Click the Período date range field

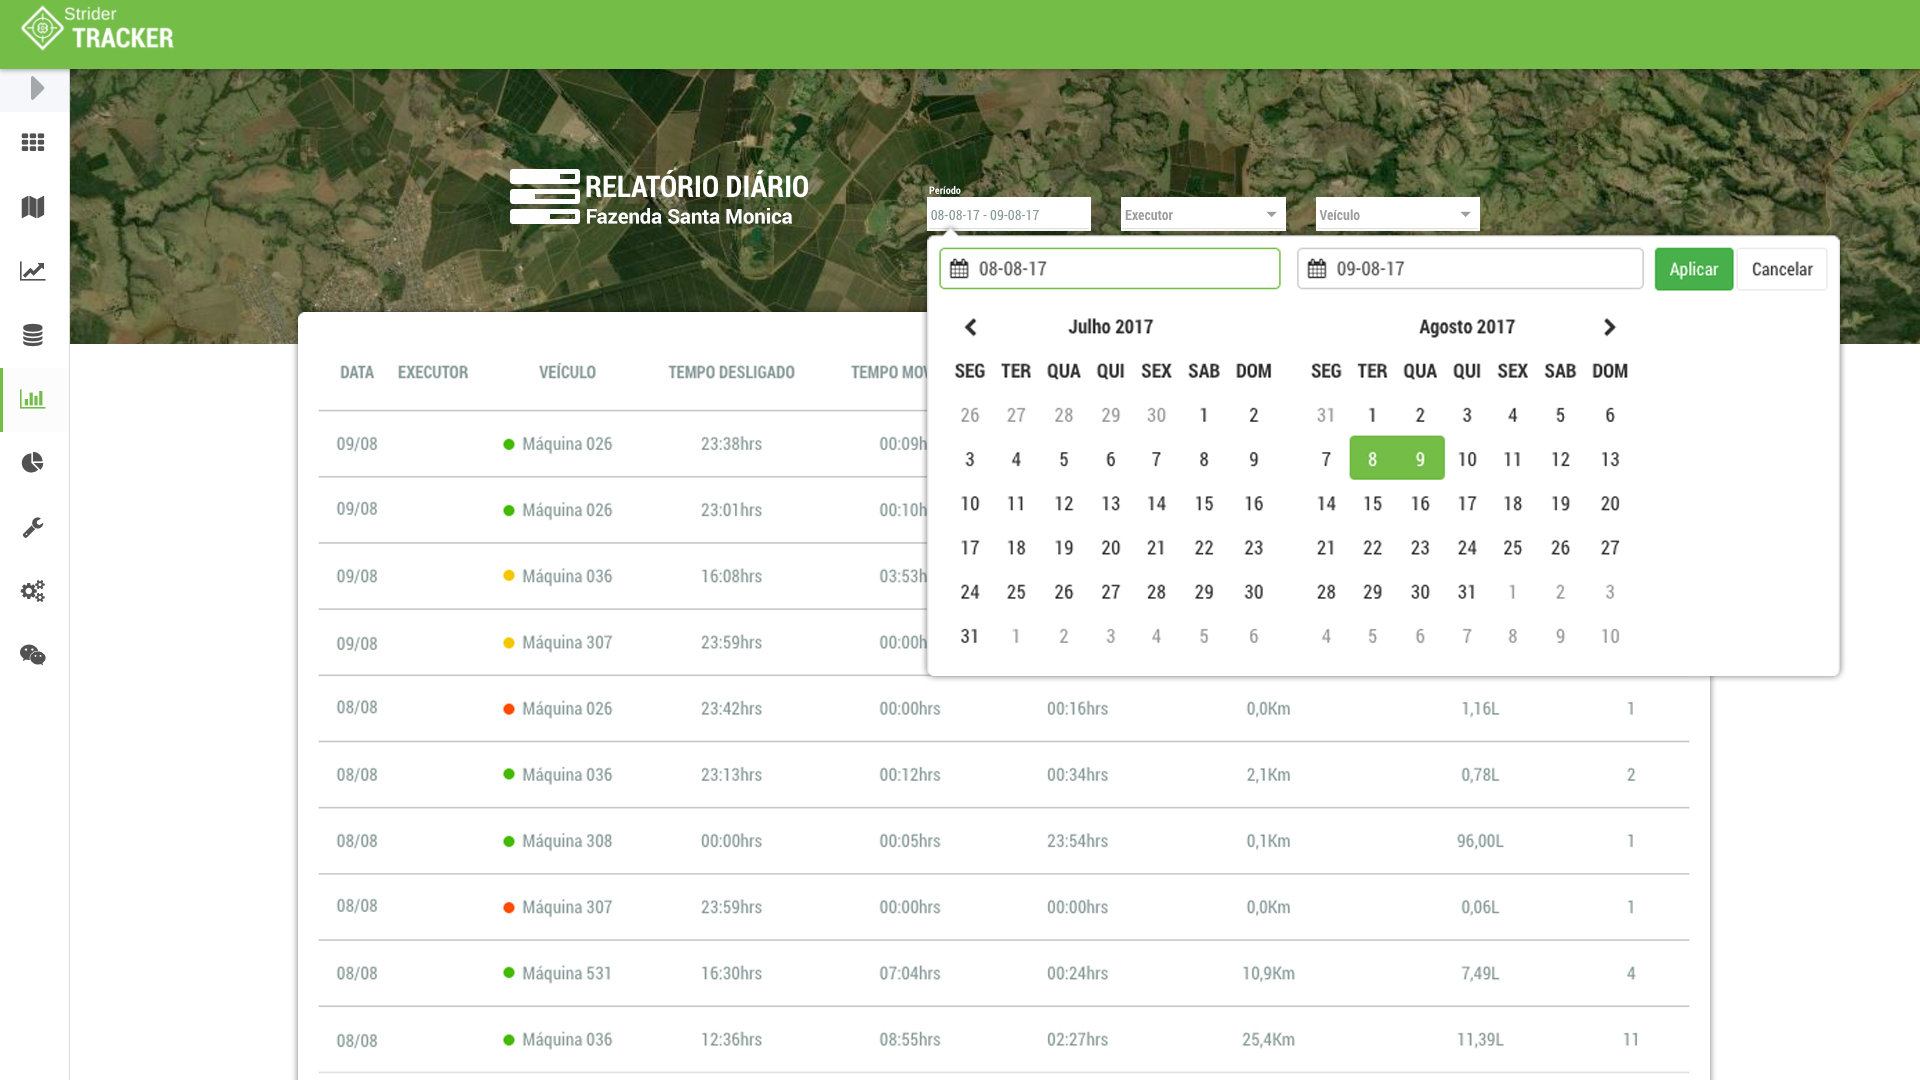(x=1008, y=214)
